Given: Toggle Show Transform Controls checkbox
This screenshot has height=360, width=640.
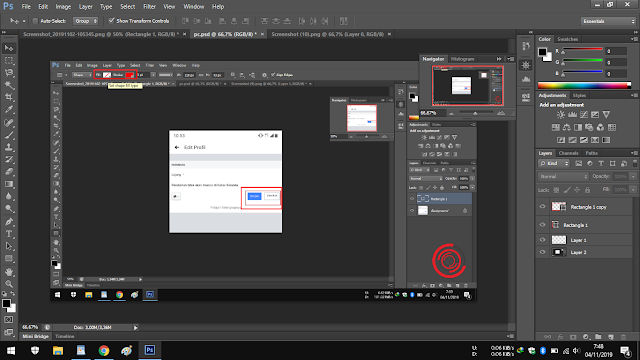Looking at the screenshot, I should click(x=111, y=20).
